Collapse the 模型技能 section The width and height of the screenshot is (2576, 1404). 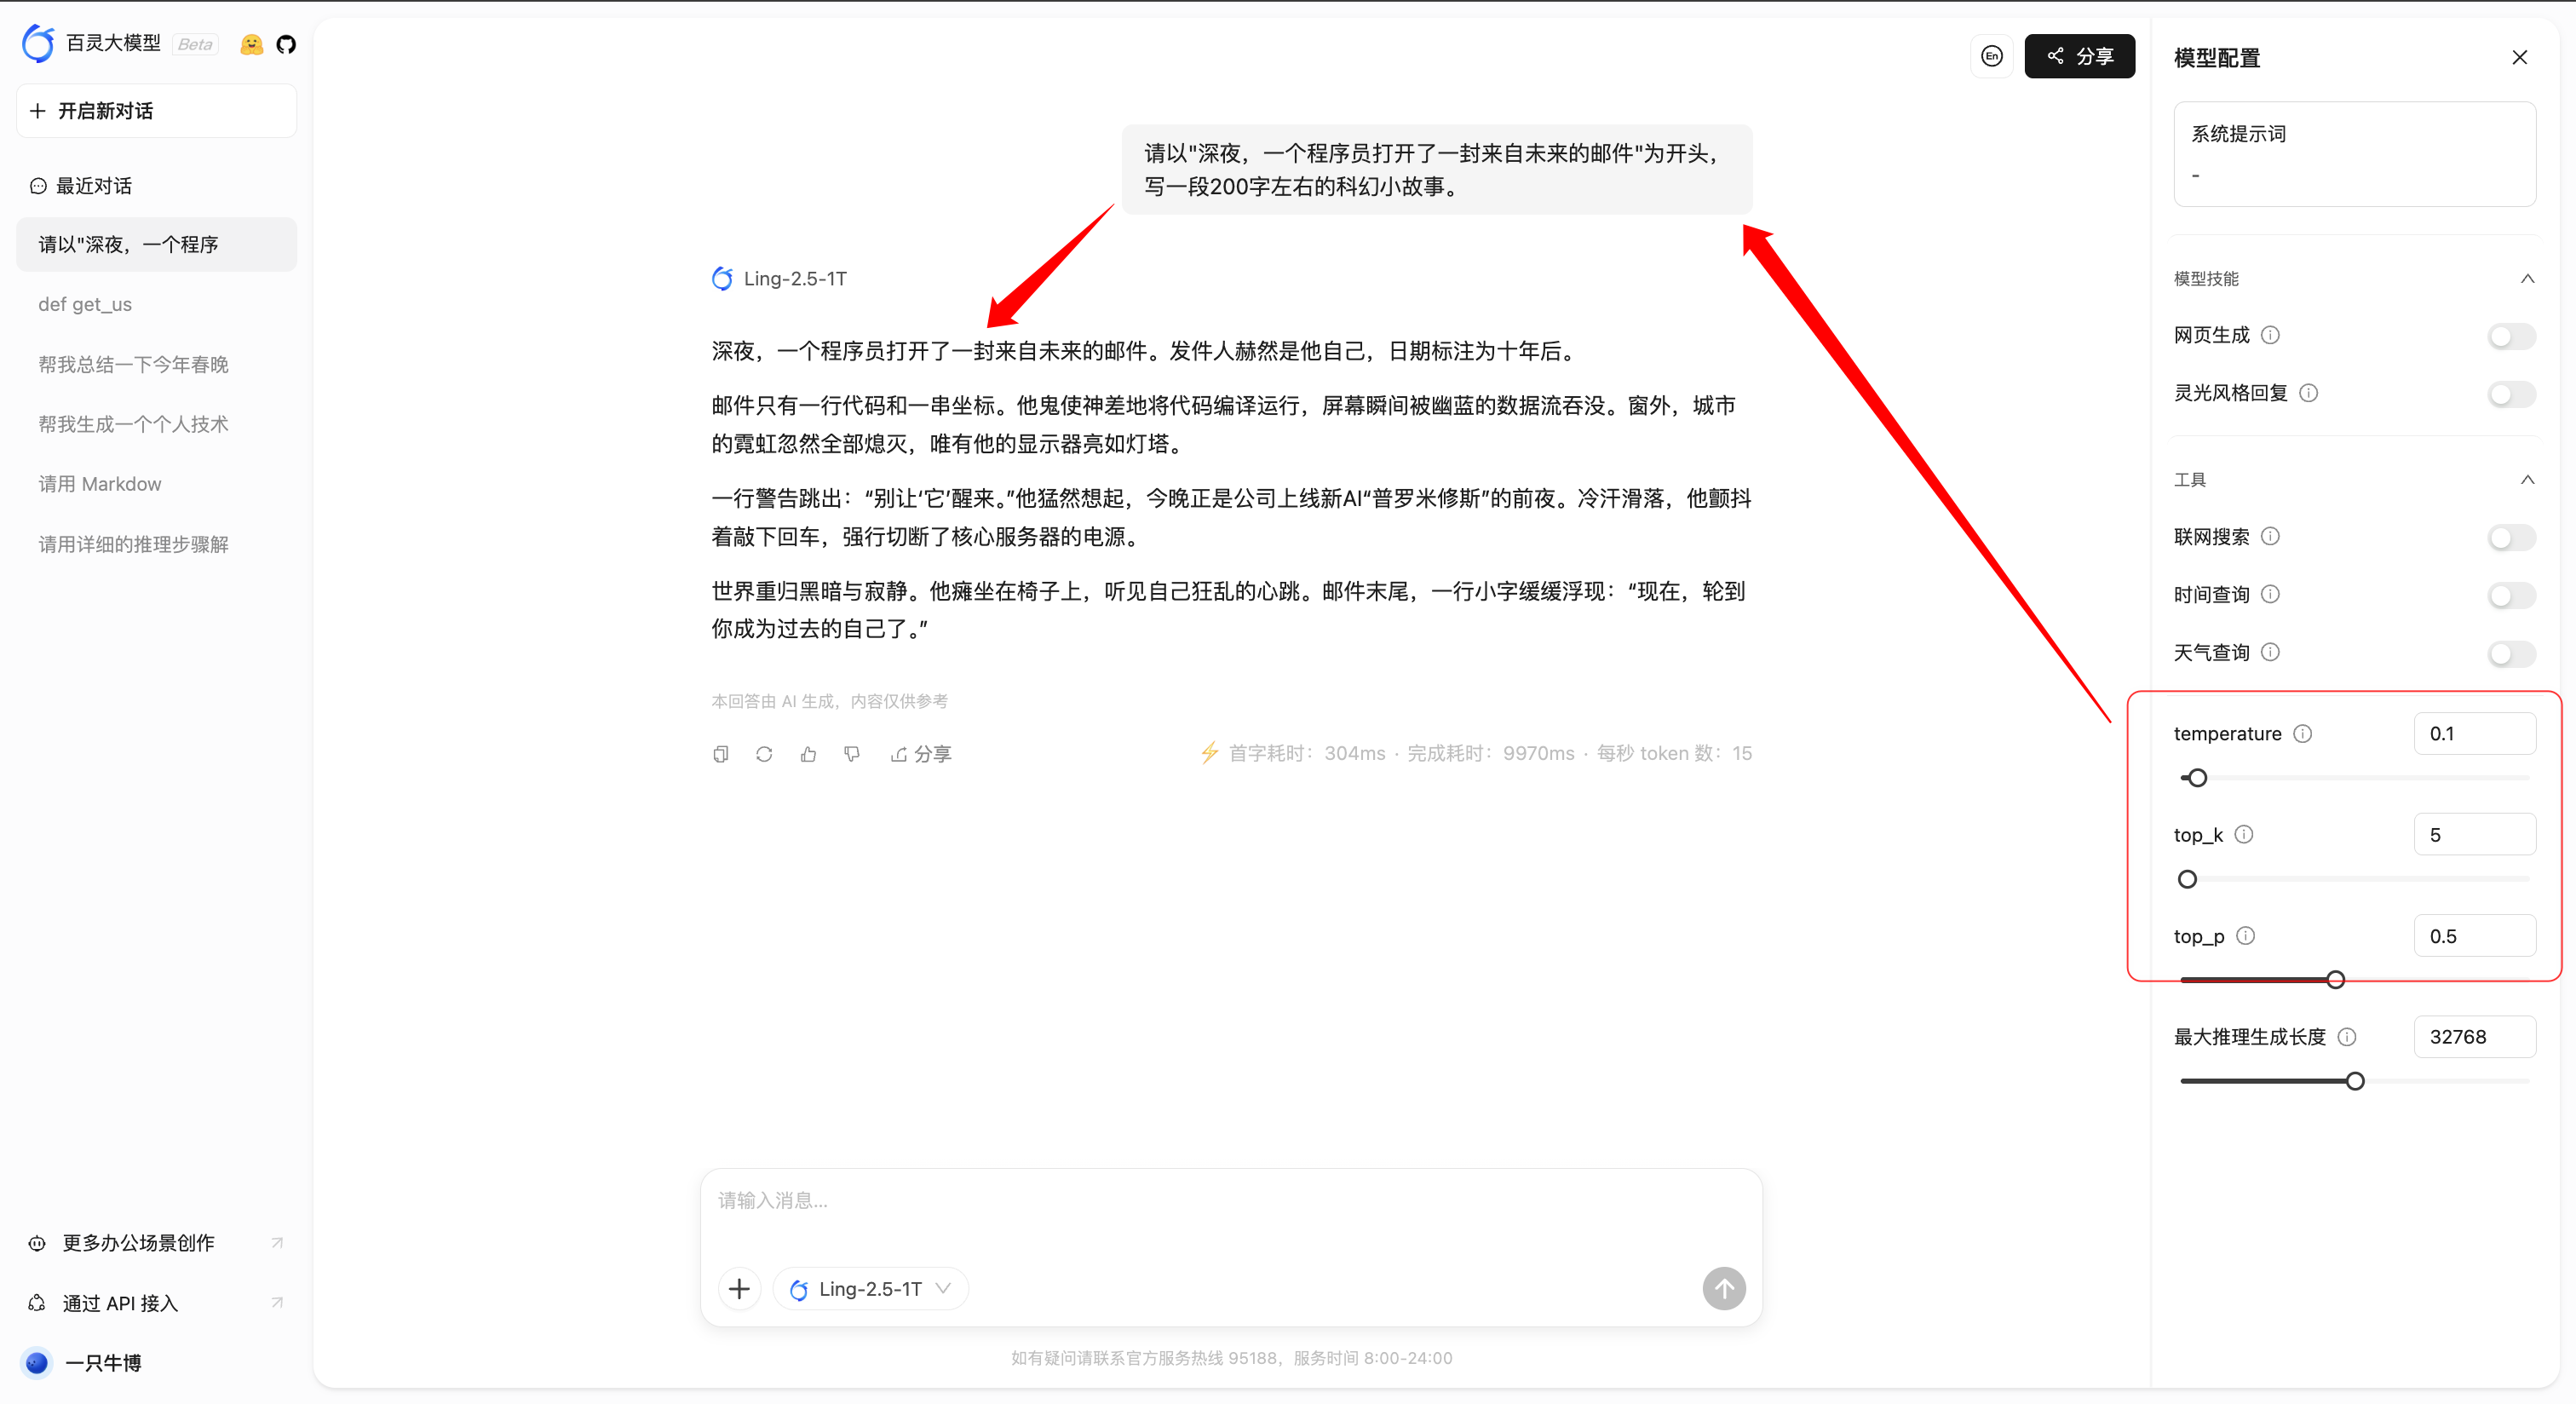[2529, 279]
